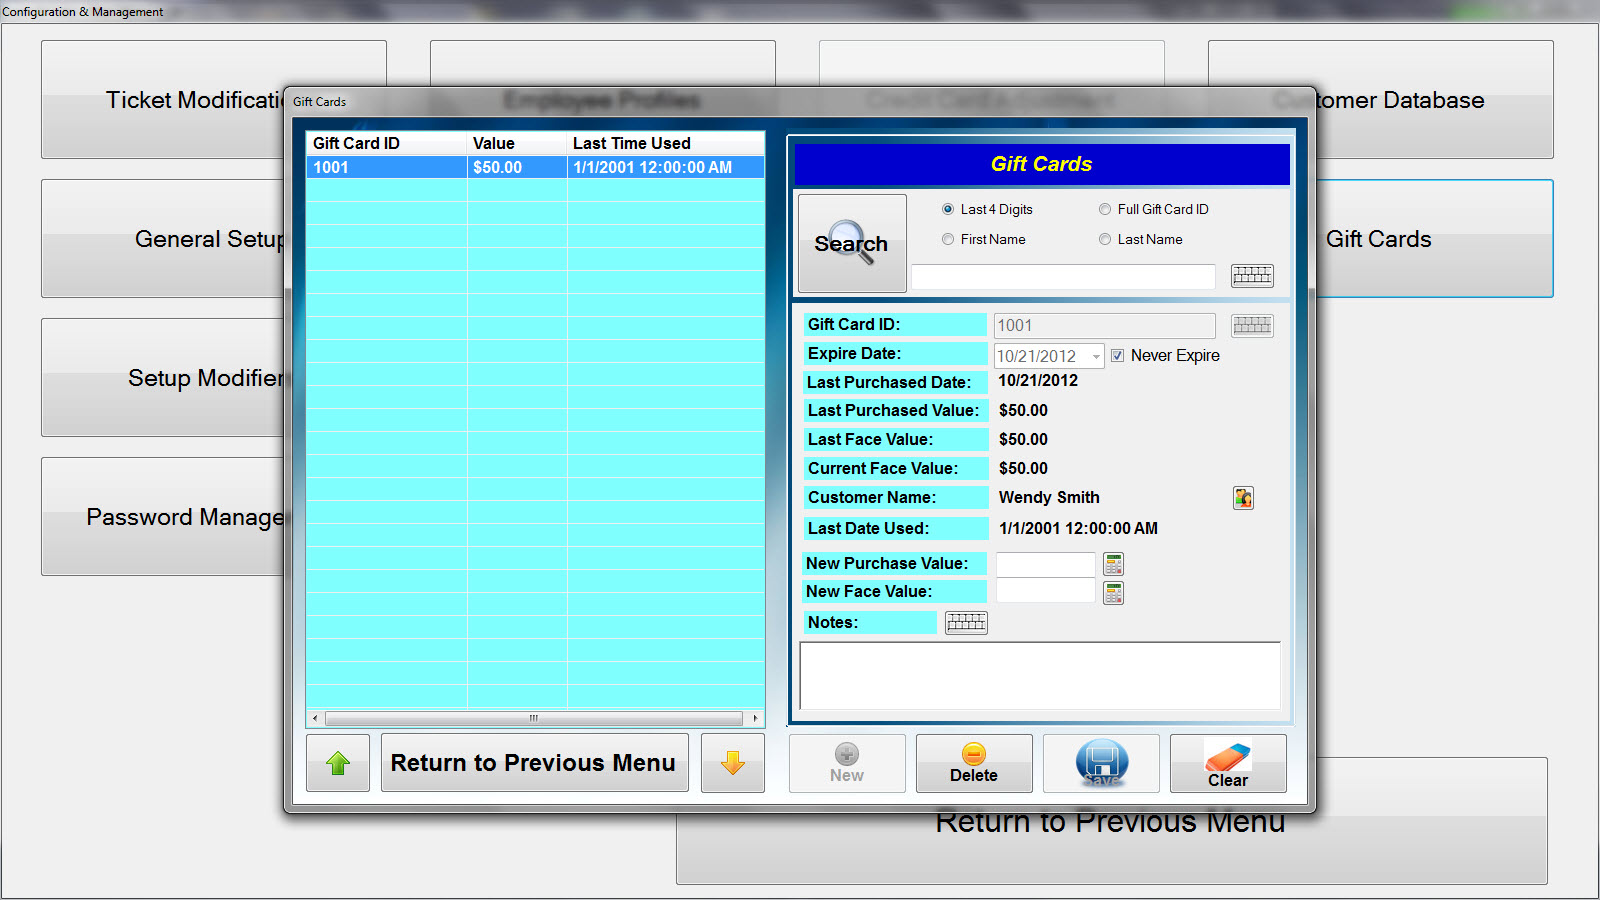
Task: Select the Last 4 Digits radio option
Action: [948, 209]
